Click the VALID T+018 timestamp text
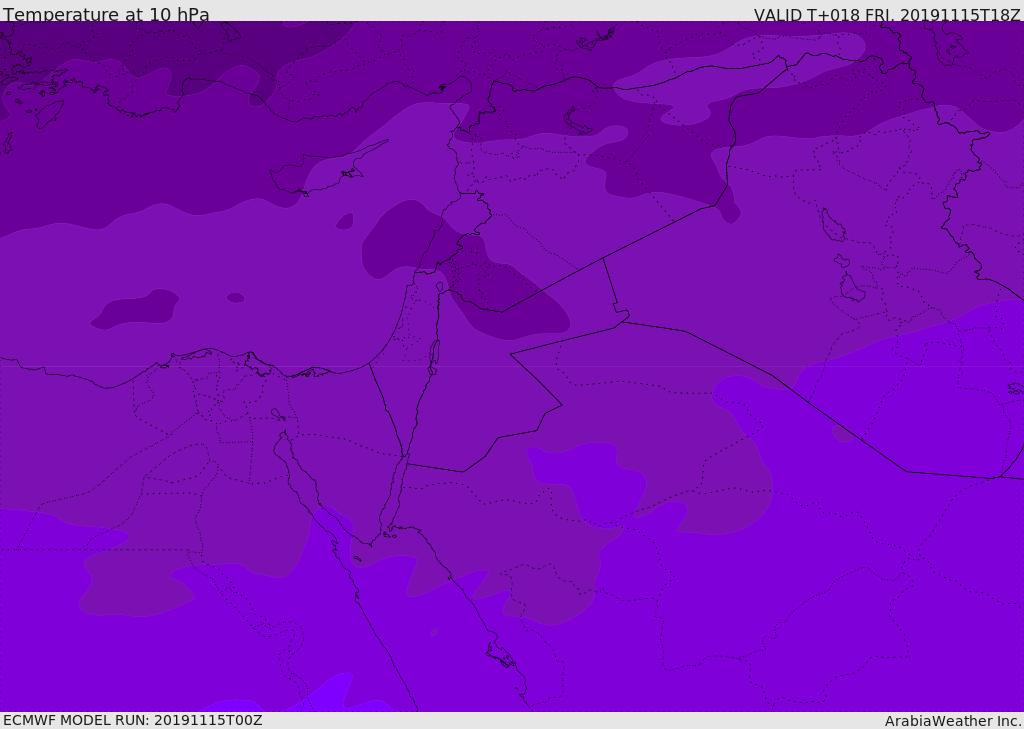1024x729 pixels. pyautogui.click(x=886, y=15)
